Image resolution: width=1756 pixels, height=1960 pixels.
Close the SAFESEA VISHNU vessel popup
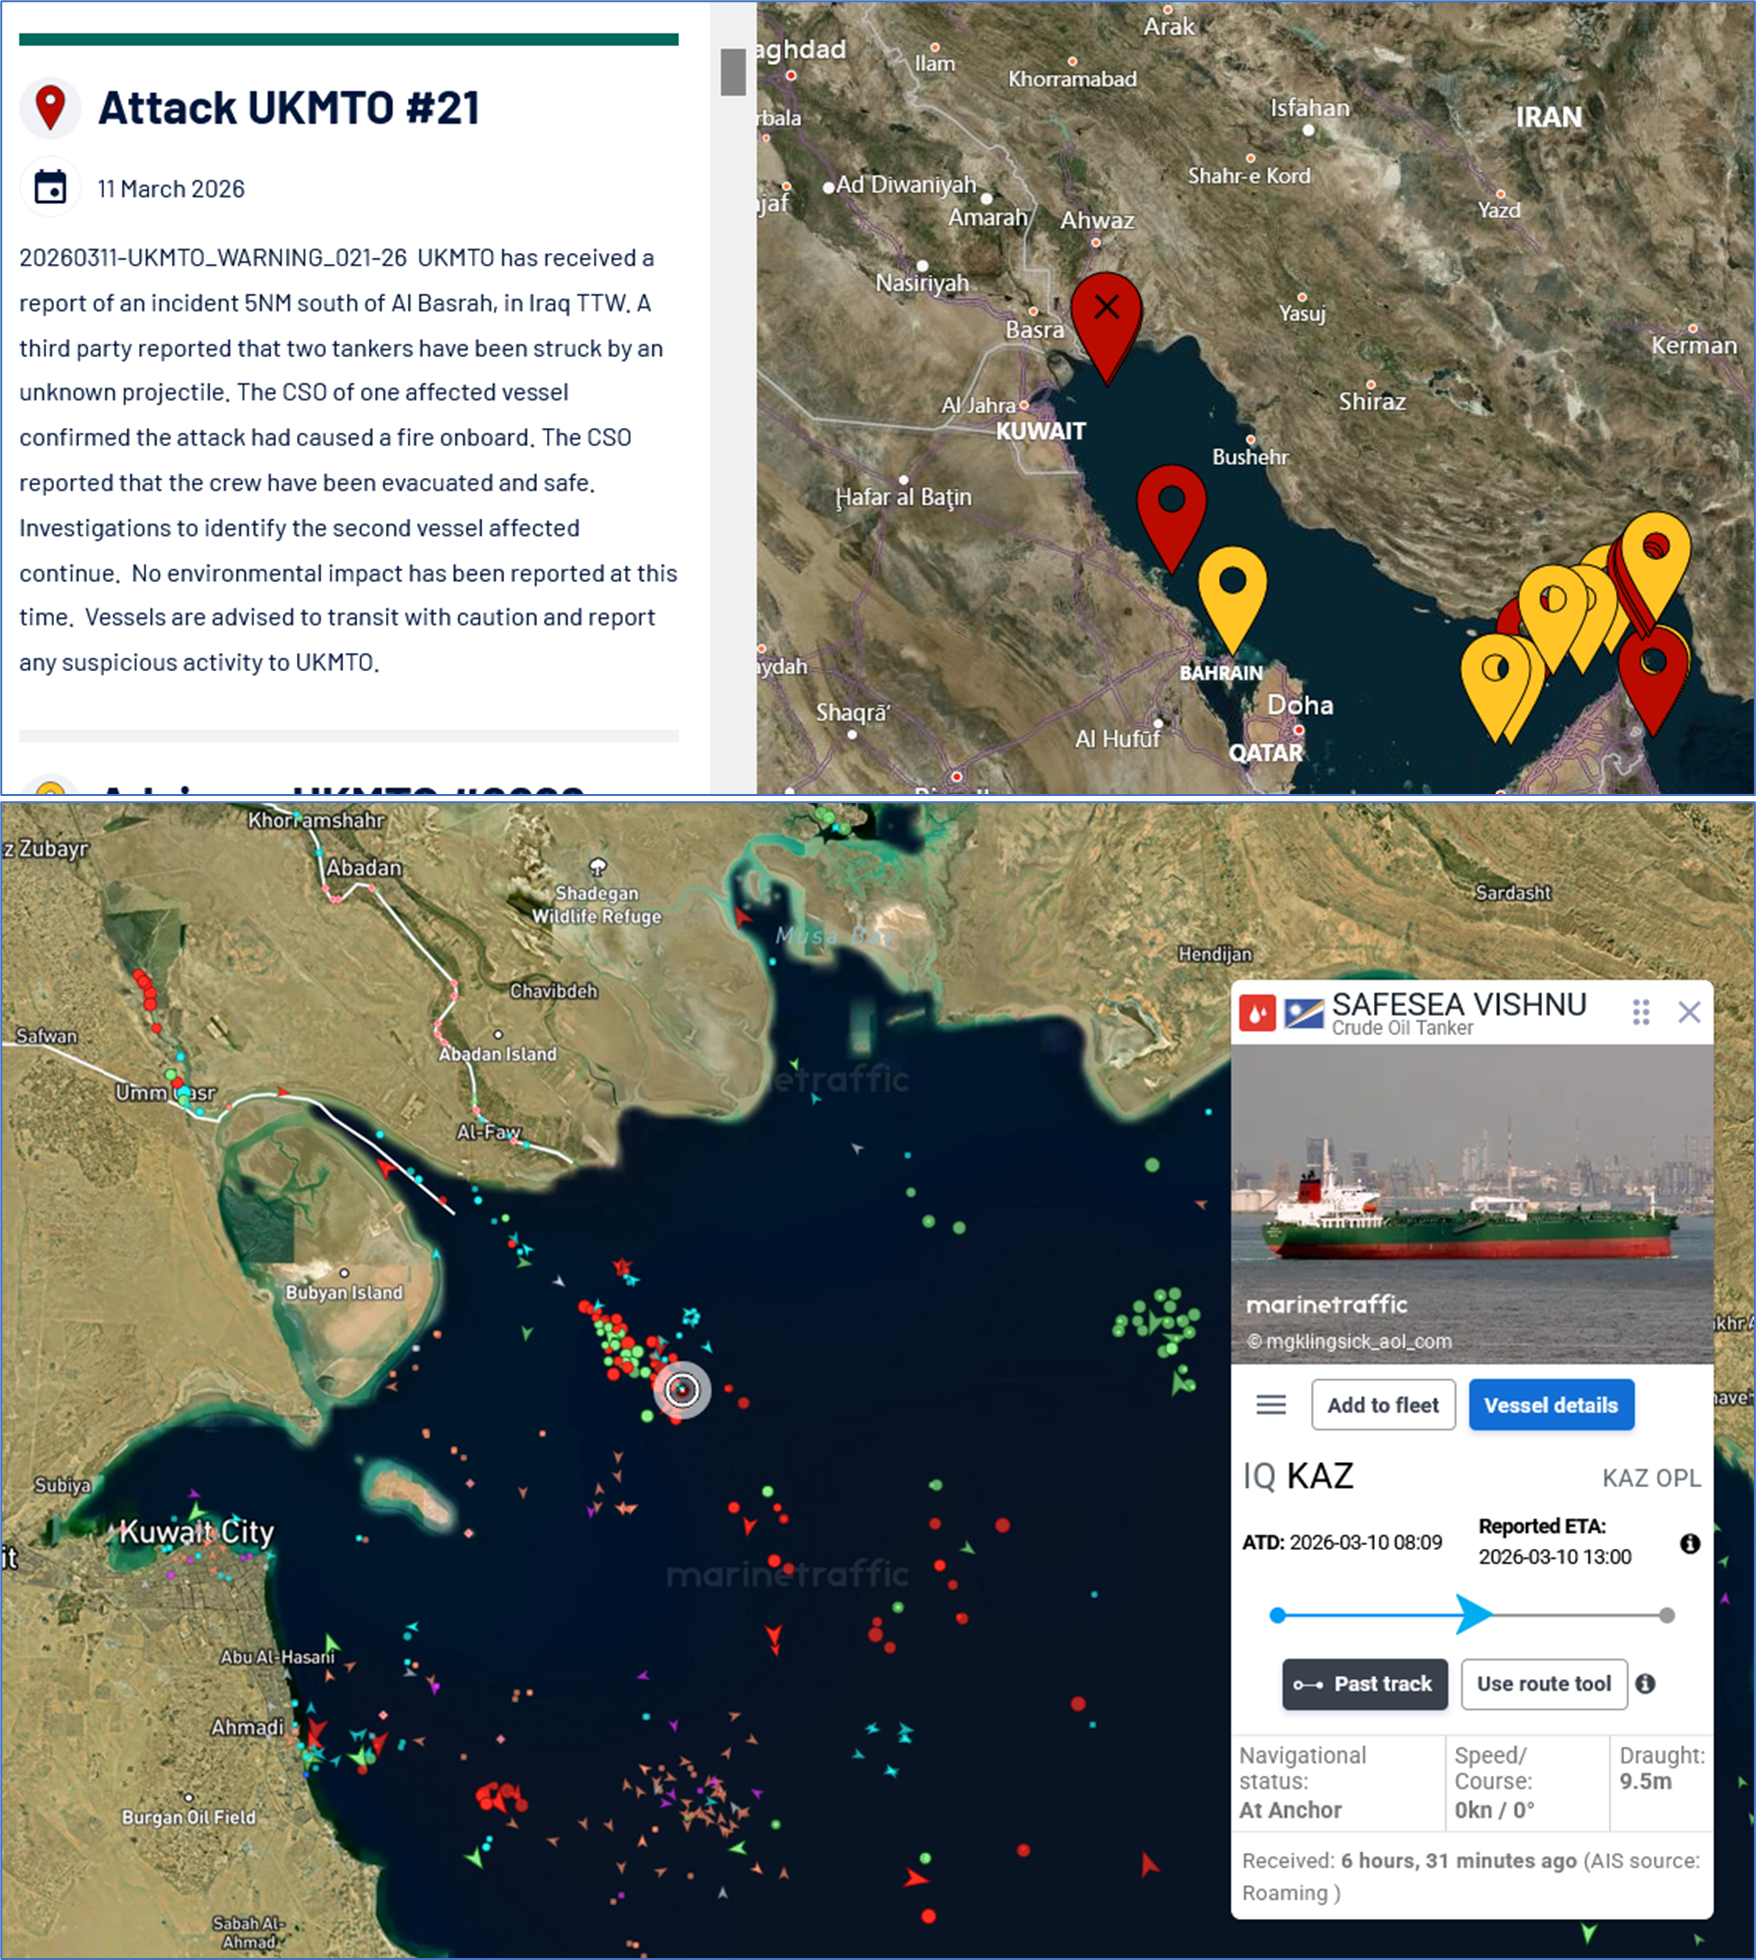coord(1689,1012)
